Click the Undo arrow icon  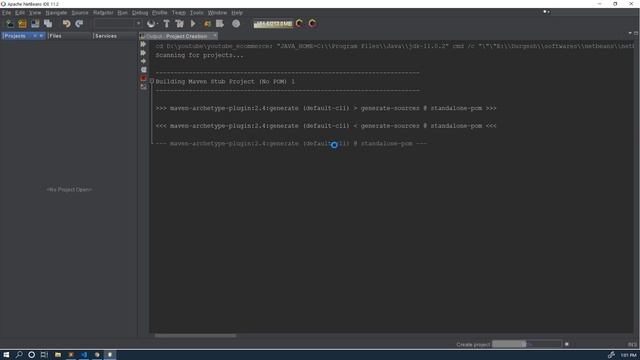pyautogui.click(x=67, y=24)
